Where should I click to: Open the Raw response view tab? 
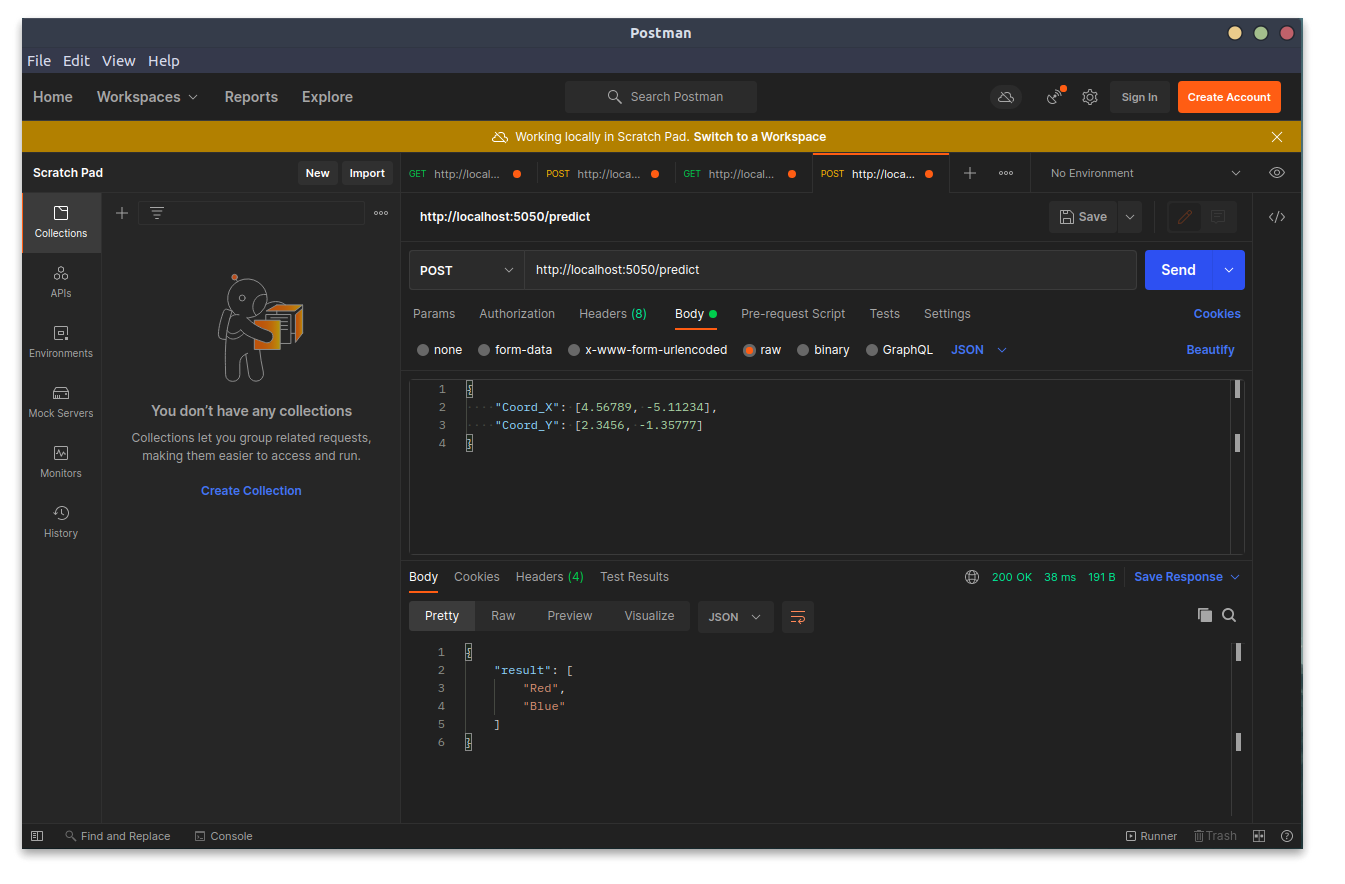coord(503,616)
